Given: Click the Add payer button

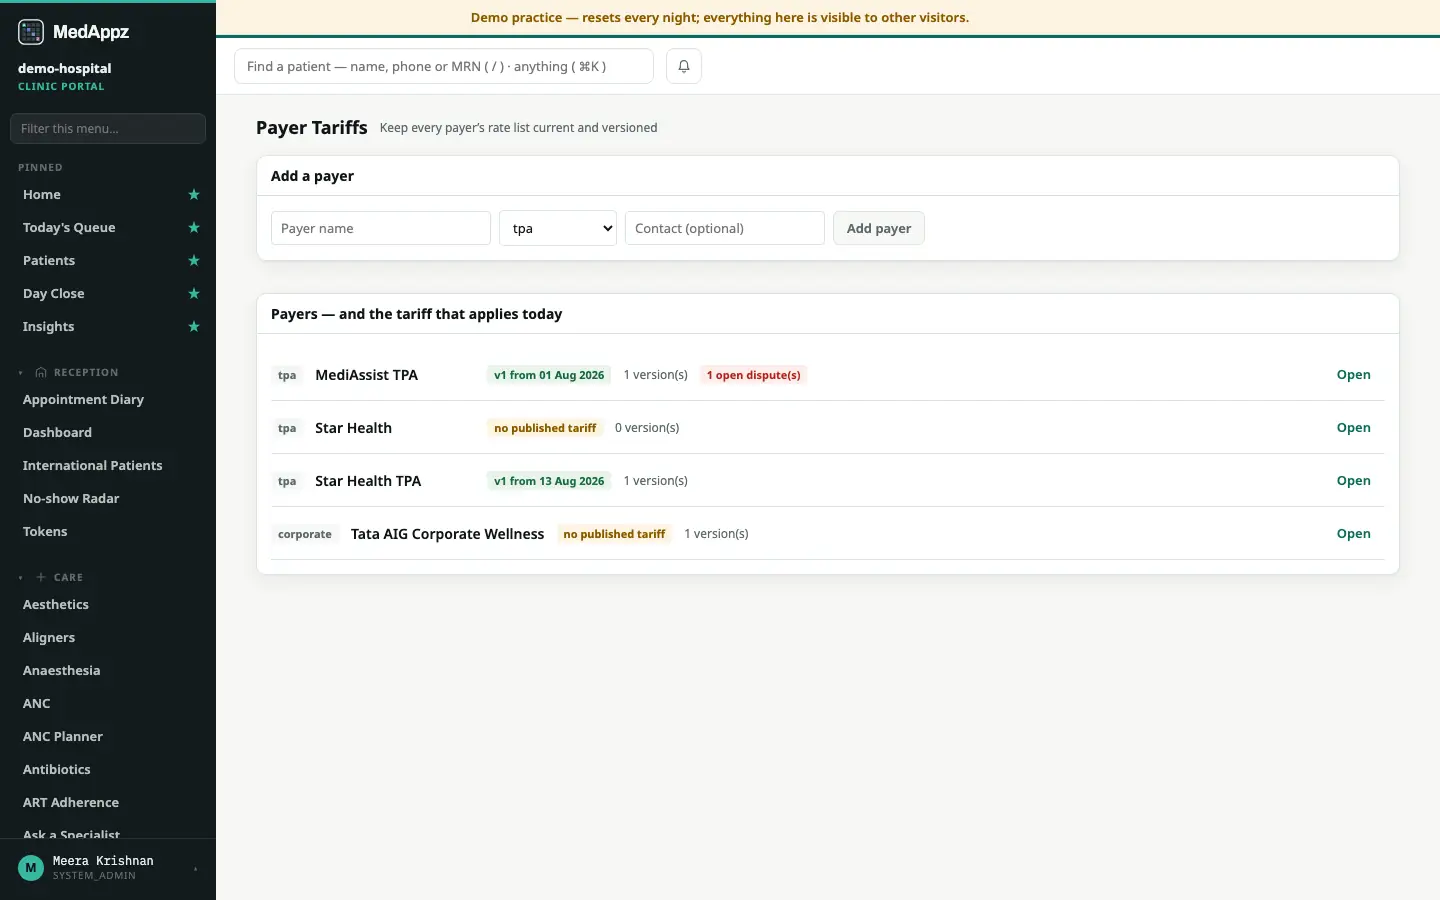Looking at the screenshot, I should point(879,228).
